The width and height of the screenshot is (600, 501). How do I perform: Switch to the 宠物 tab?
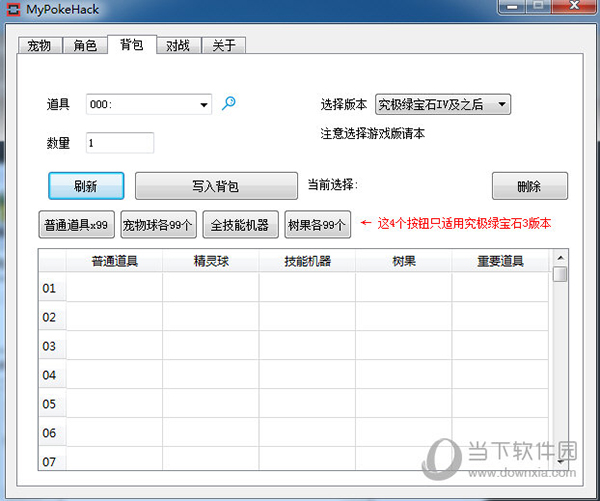(39, 46)
